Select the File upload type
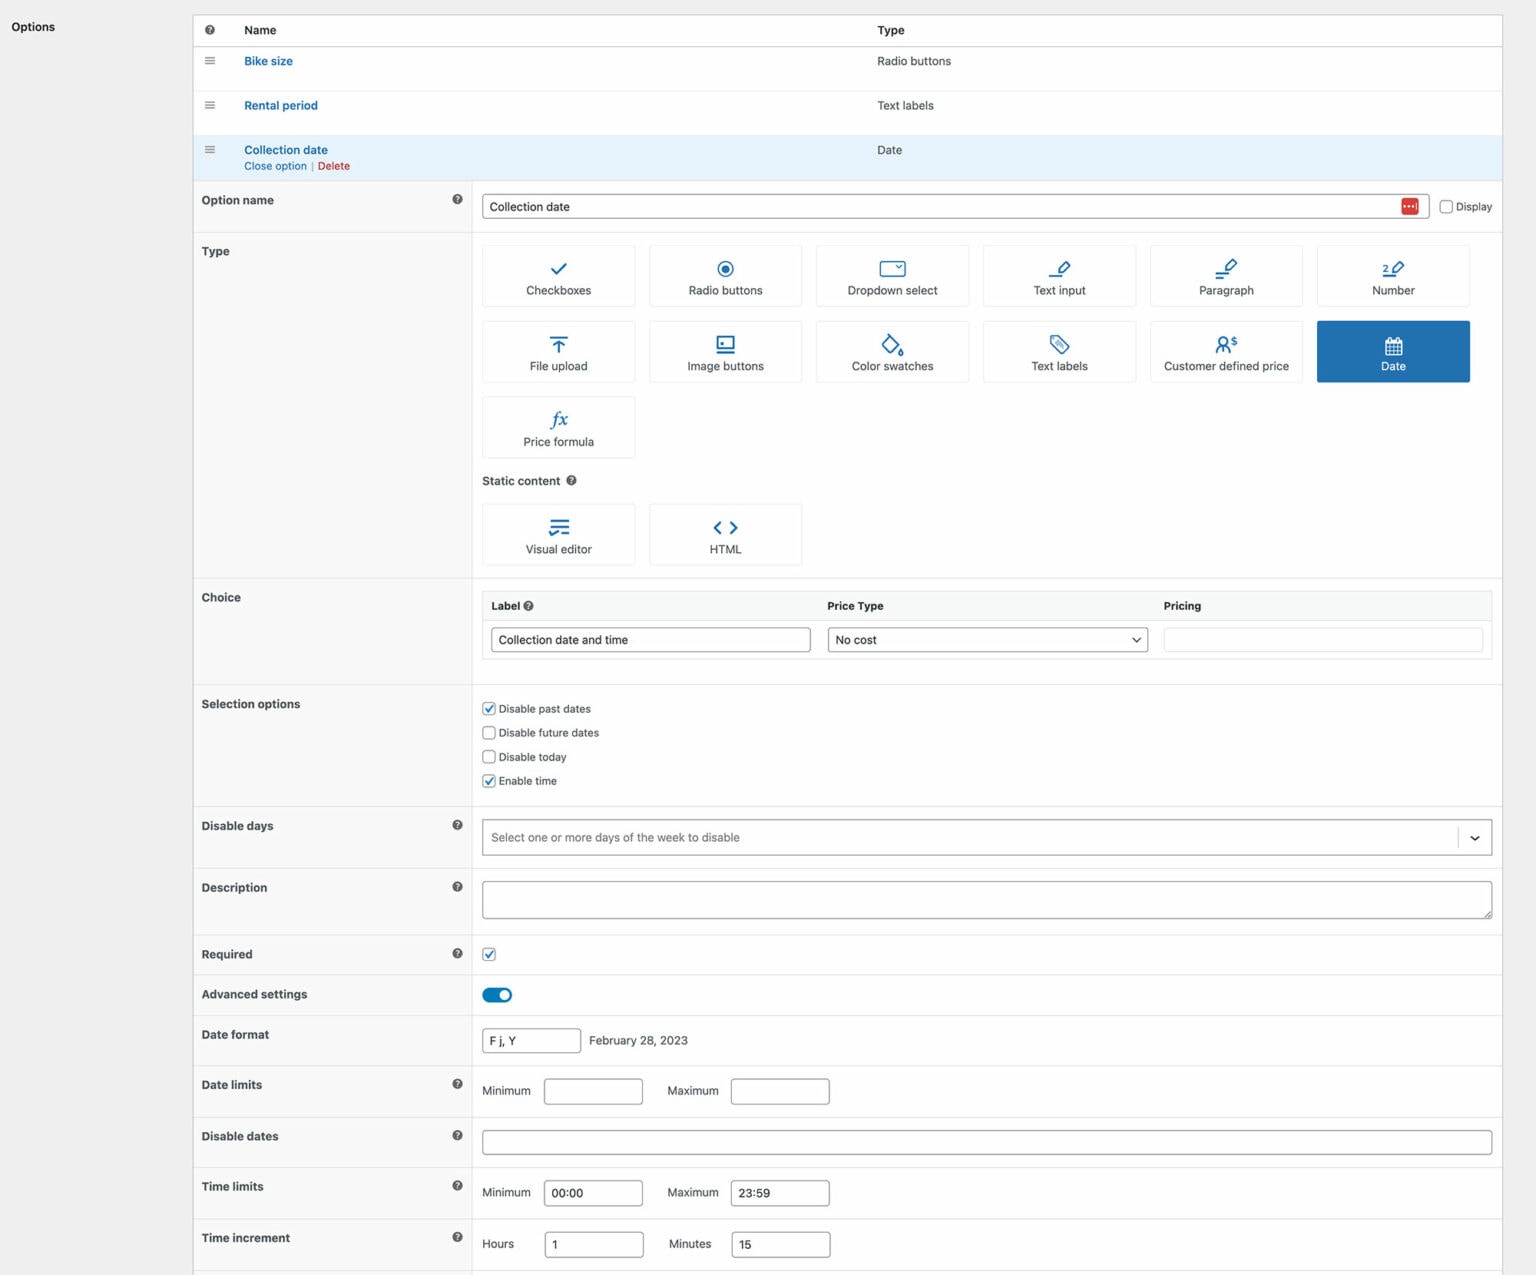 [x=558, y=352]
